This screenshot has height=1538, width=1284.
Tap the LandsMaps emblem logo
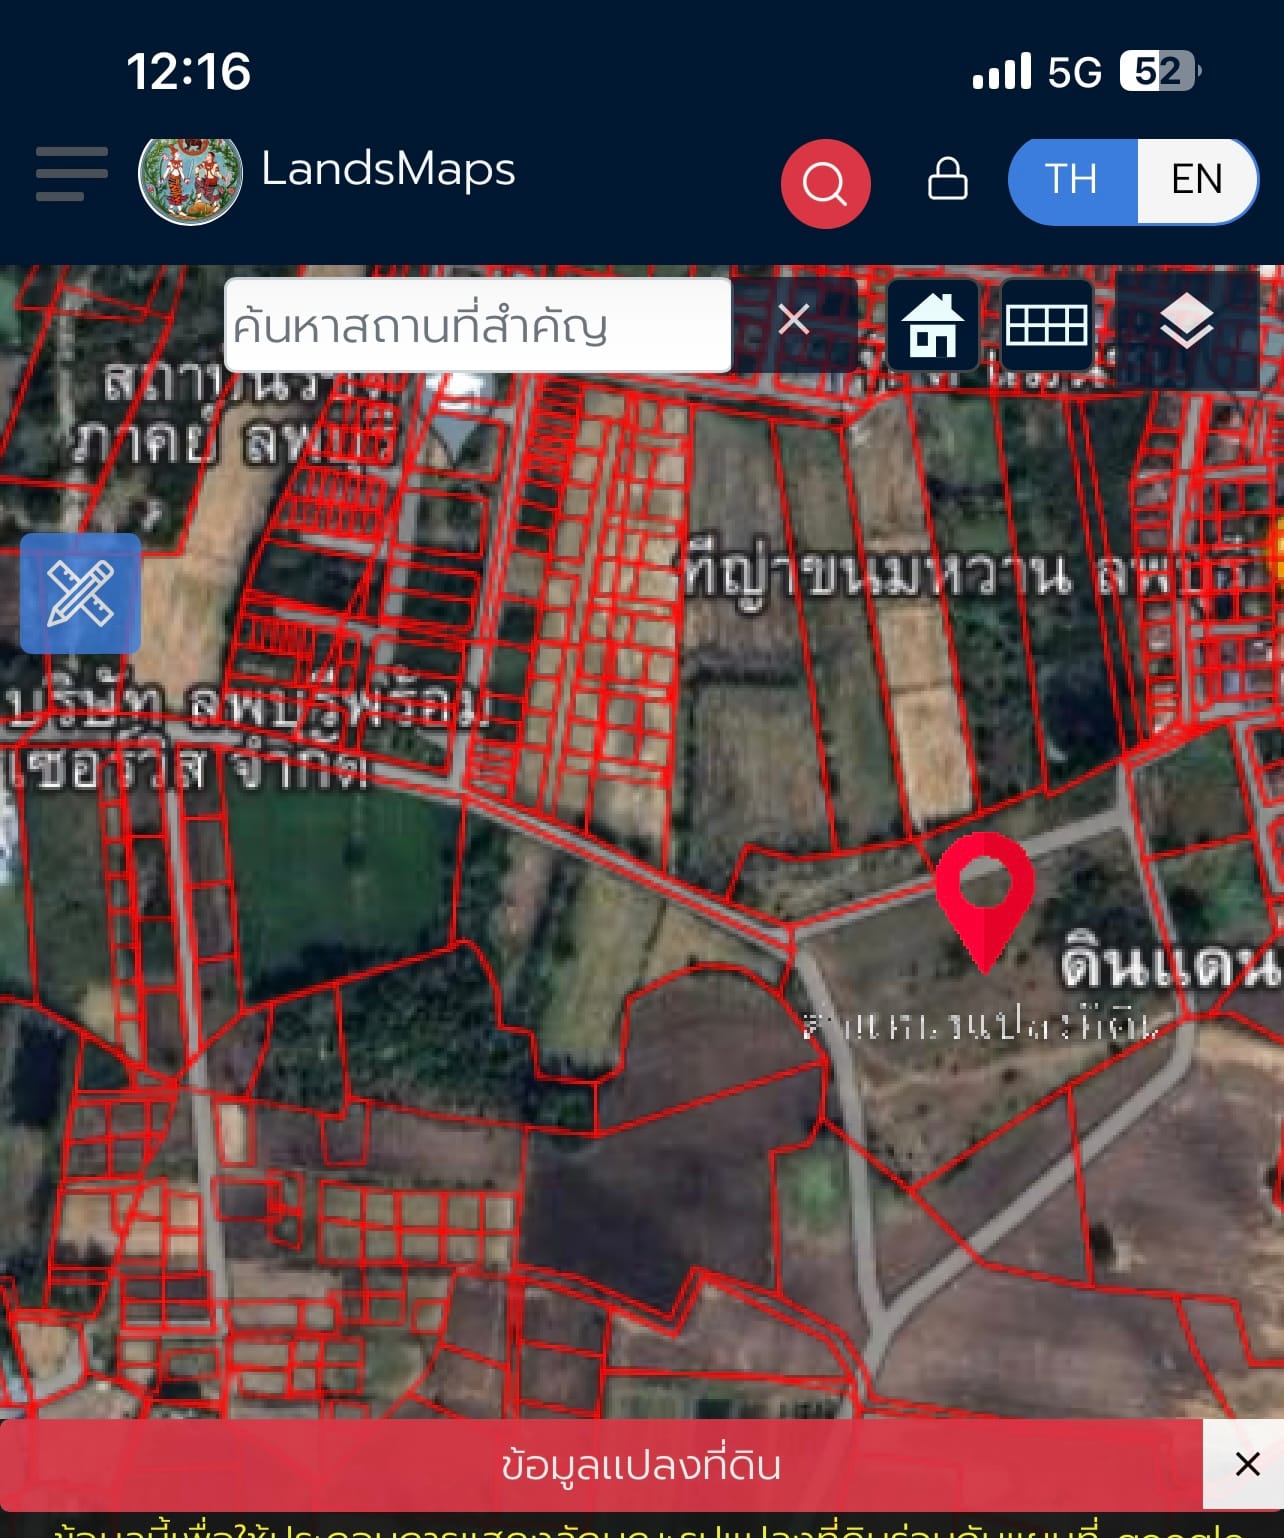(190, 180)
